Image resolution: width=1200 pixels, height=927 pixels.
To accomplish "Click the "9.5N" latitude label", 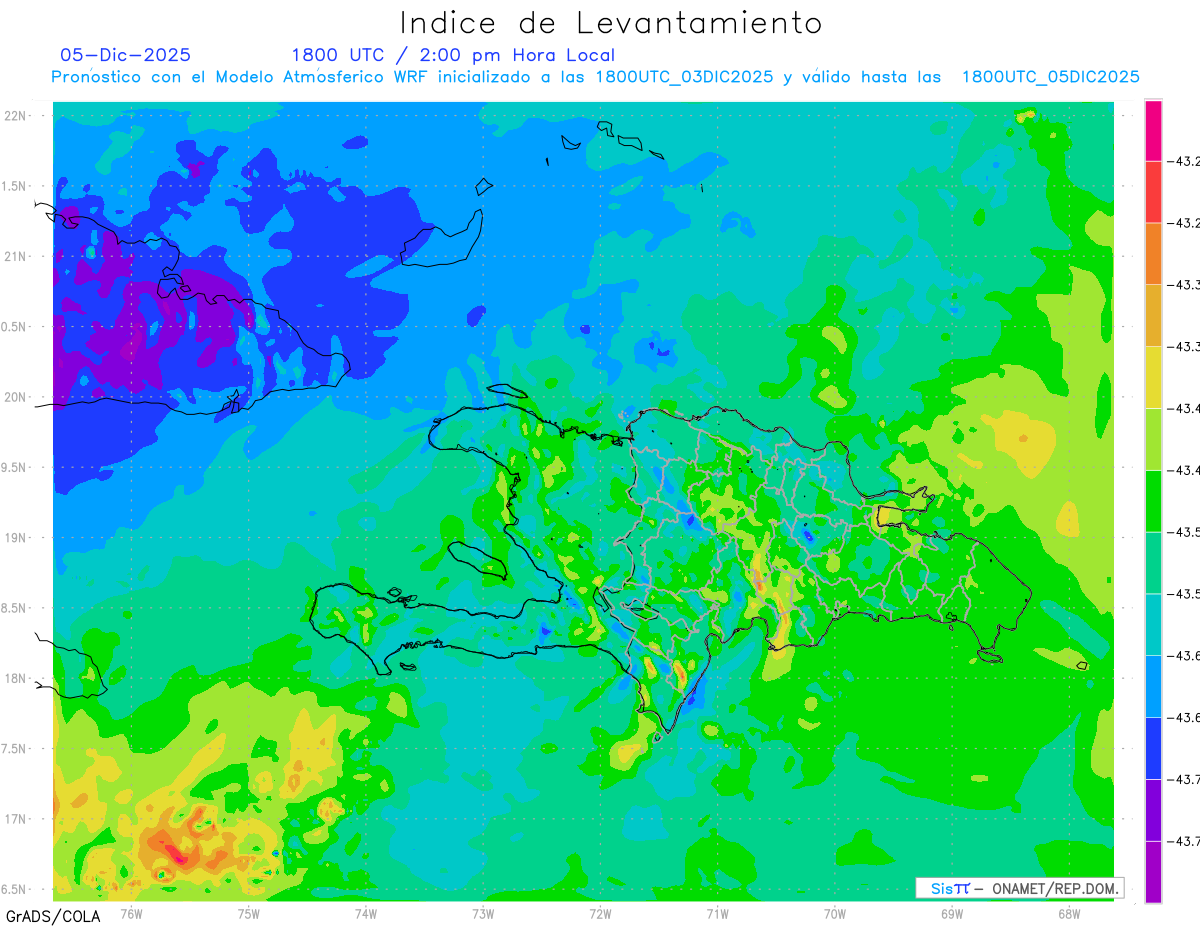I will (x=14, y=468).
